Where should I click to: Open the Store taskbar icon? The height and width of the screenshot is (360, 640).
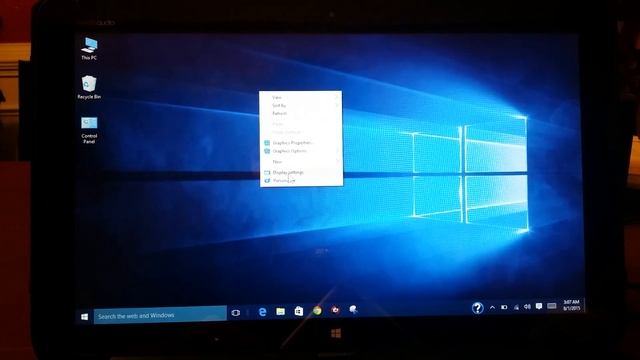click(299, 311)
